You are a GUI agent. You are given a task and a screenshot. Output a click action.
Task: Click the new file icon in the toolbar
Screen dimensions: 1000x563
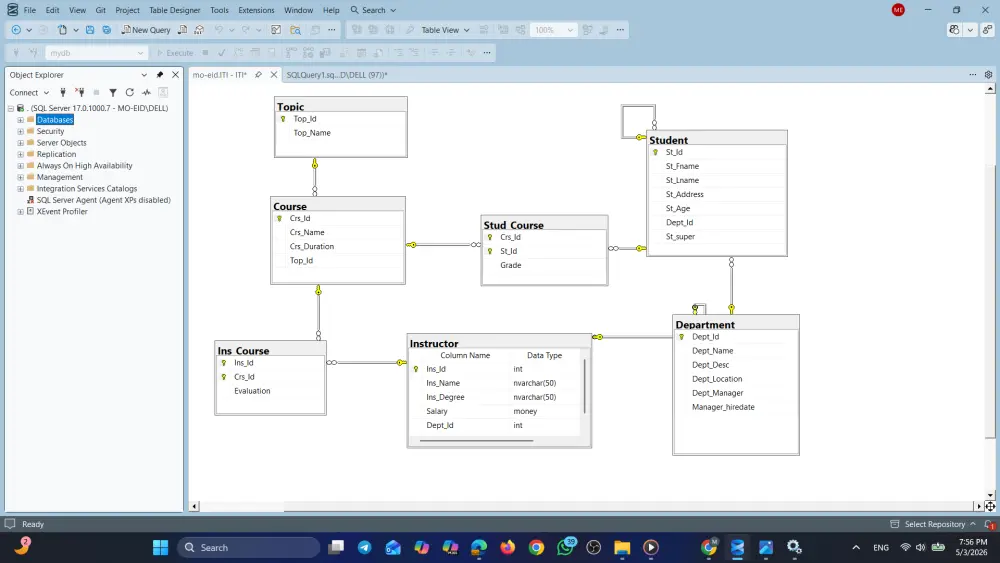pos(62,30)
